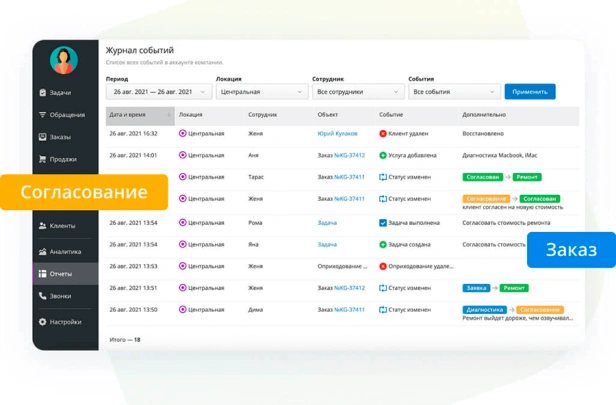Go to the Клиенты sidebar item
Image resolution: width=616 pixels, height=405 pixels.
coord(64,226)
